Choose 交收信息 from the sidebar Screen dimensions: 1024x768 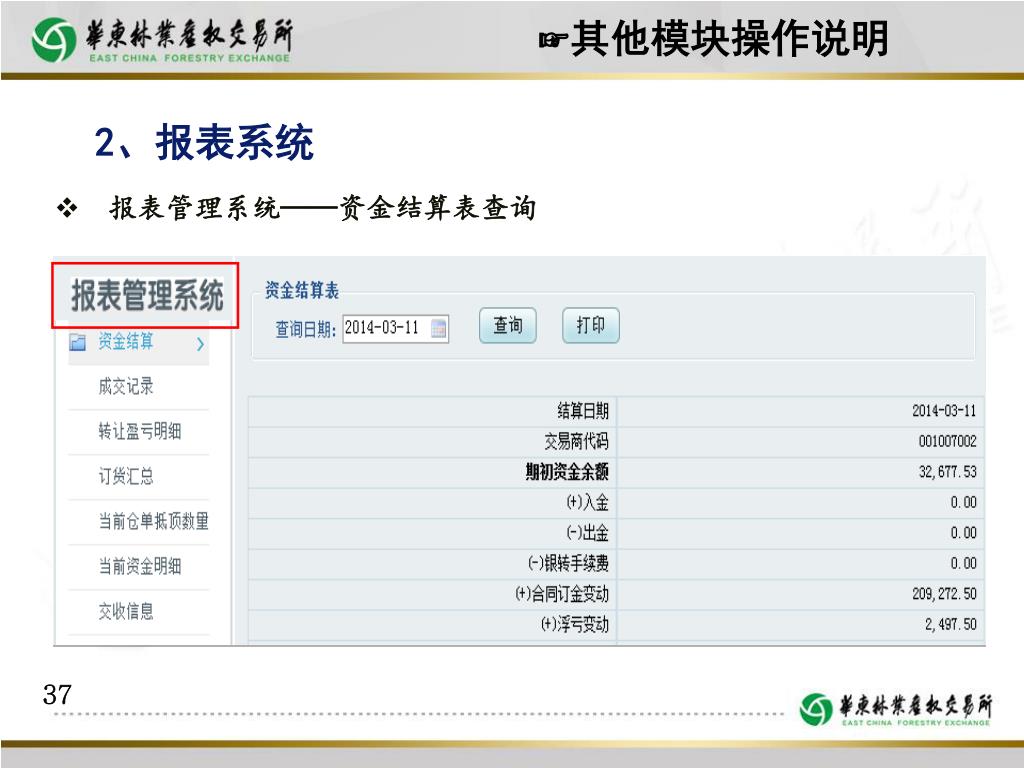[x=126, y=611]
